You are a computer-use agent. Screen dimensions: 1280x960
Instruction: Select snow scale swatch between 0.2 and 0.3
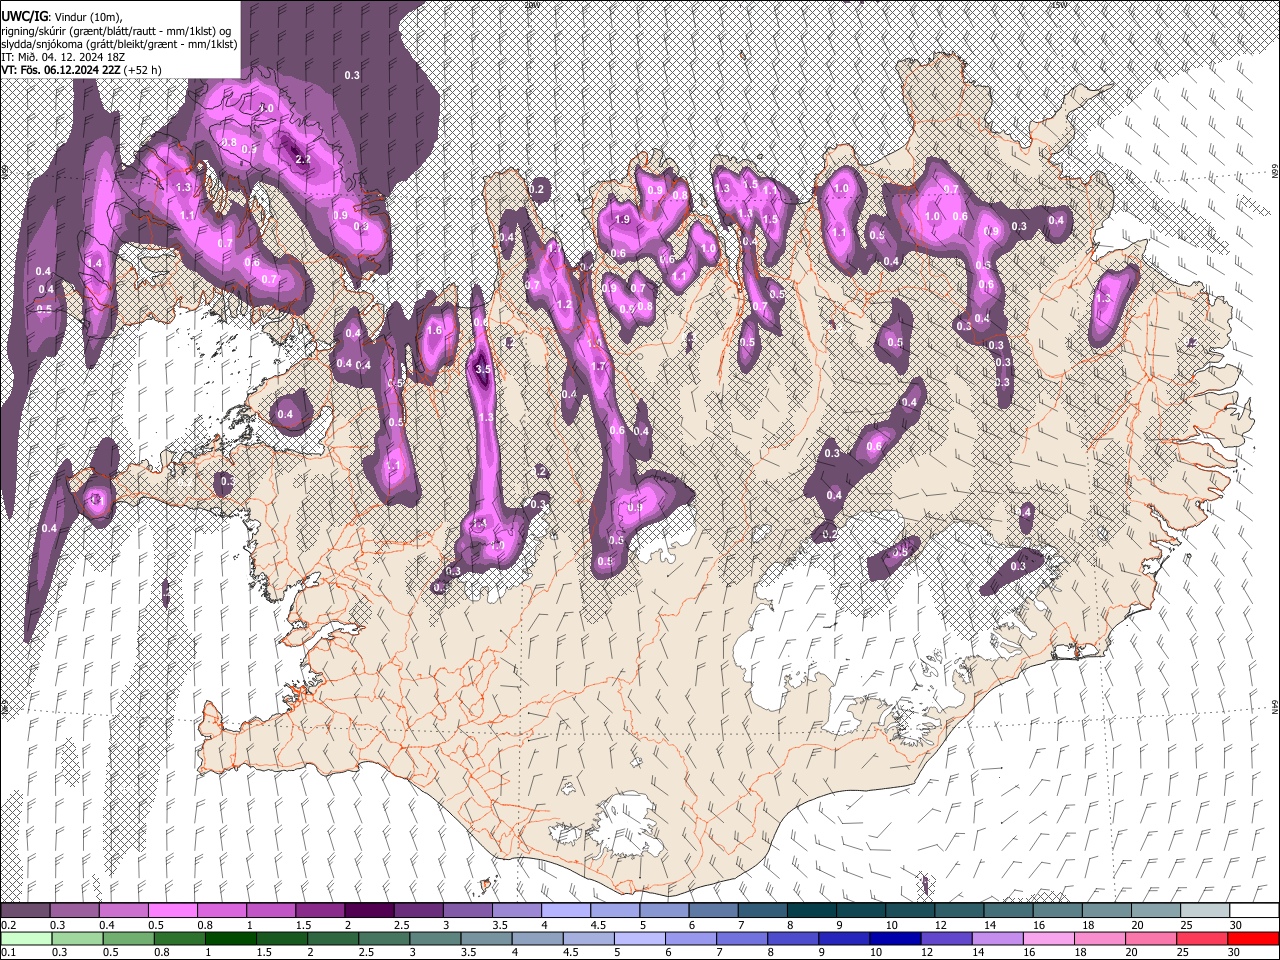pyautogui.click(x=25, y=911)
